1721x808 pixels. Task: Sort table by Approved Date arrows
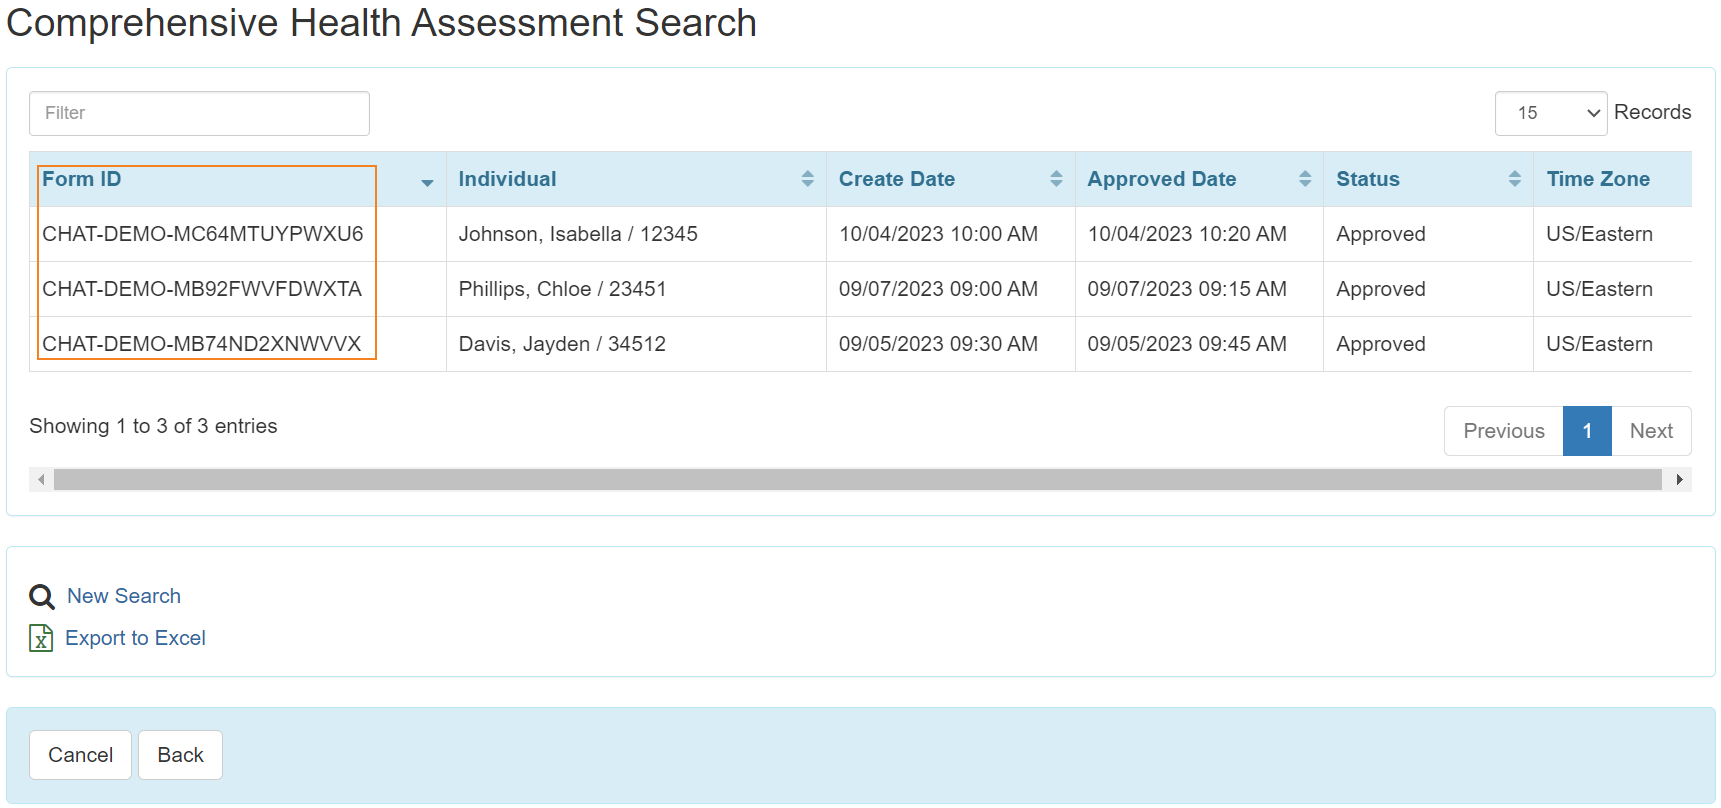pyautogui.click(x=1305, y=179)
